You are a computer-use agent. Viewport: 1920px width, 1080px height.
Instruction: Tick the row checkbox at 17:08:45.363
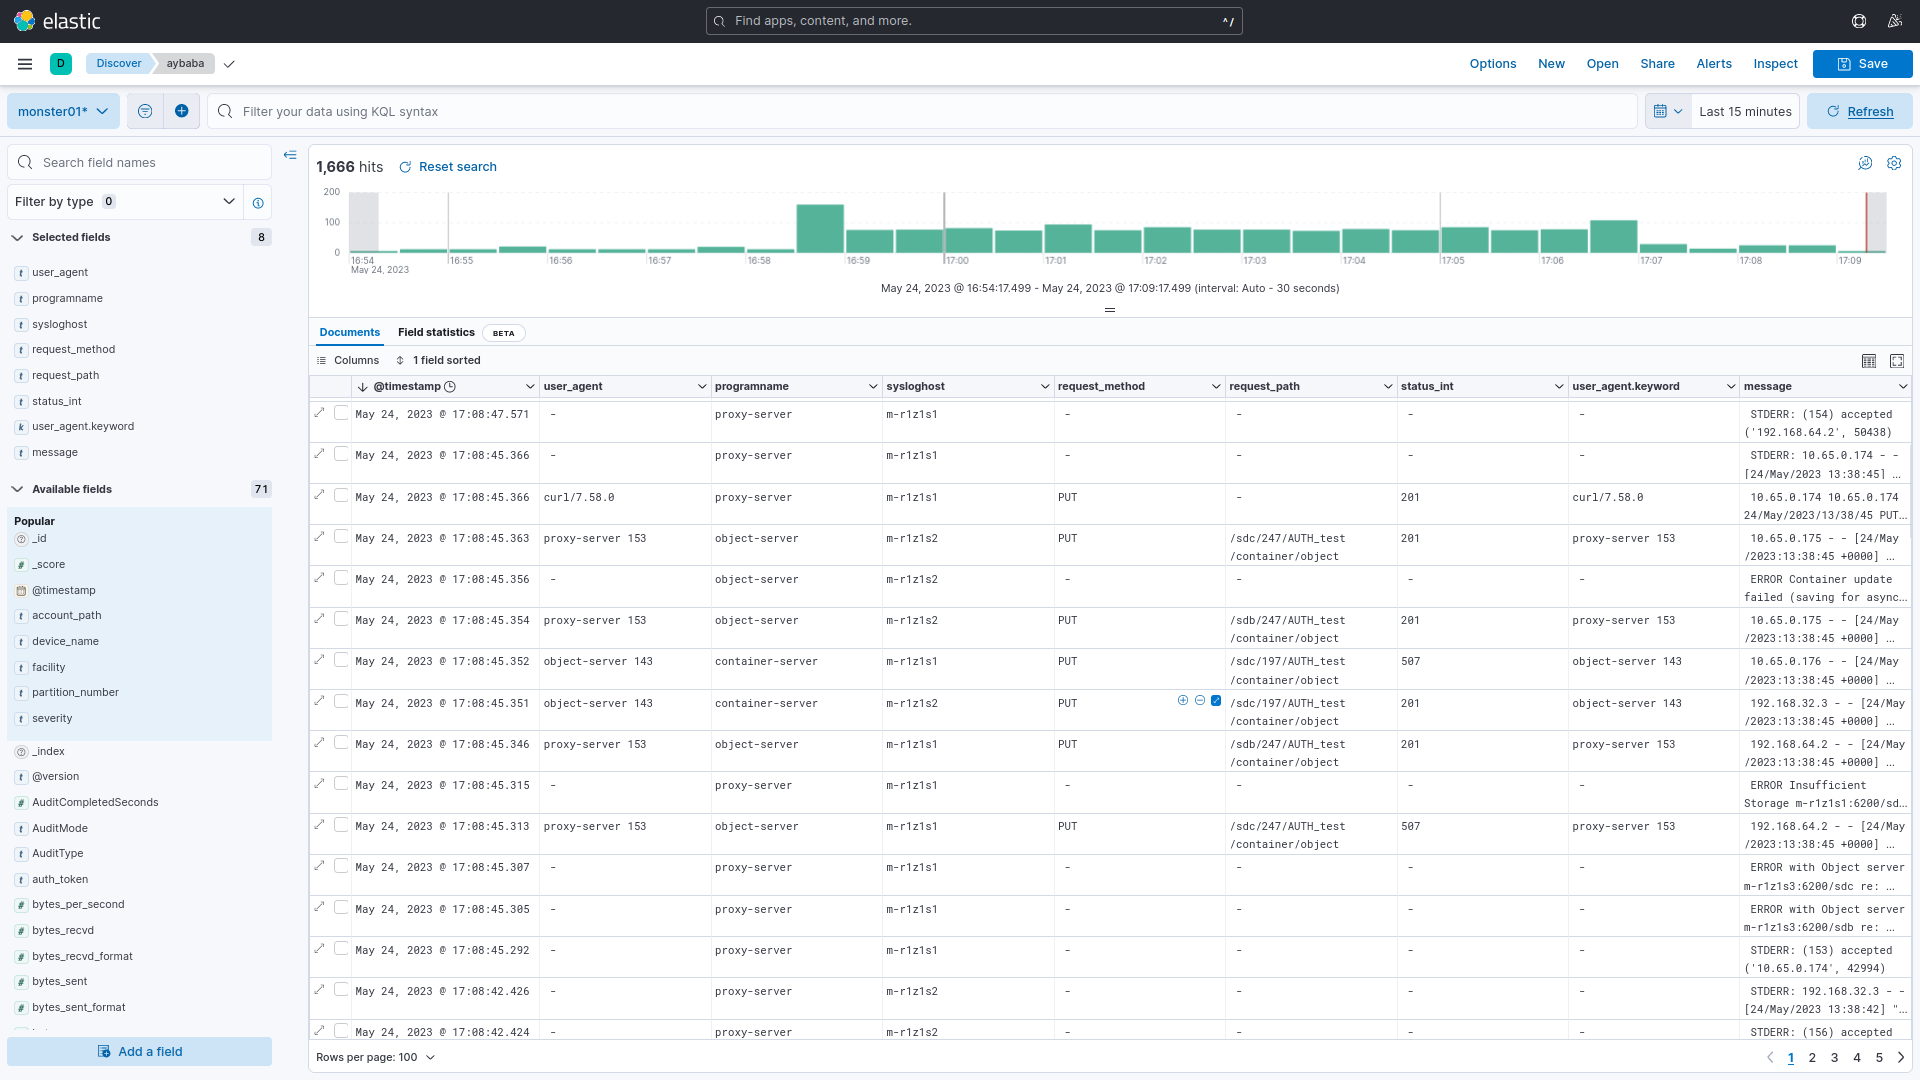point(341,537)
